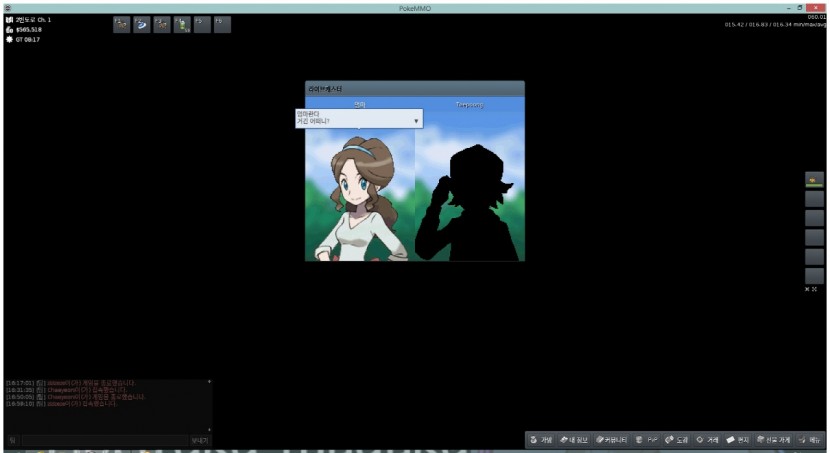This screenshot has width=830, height=453.
Task: Click the empty F5 hotkey slot
Action: (202, 24)
